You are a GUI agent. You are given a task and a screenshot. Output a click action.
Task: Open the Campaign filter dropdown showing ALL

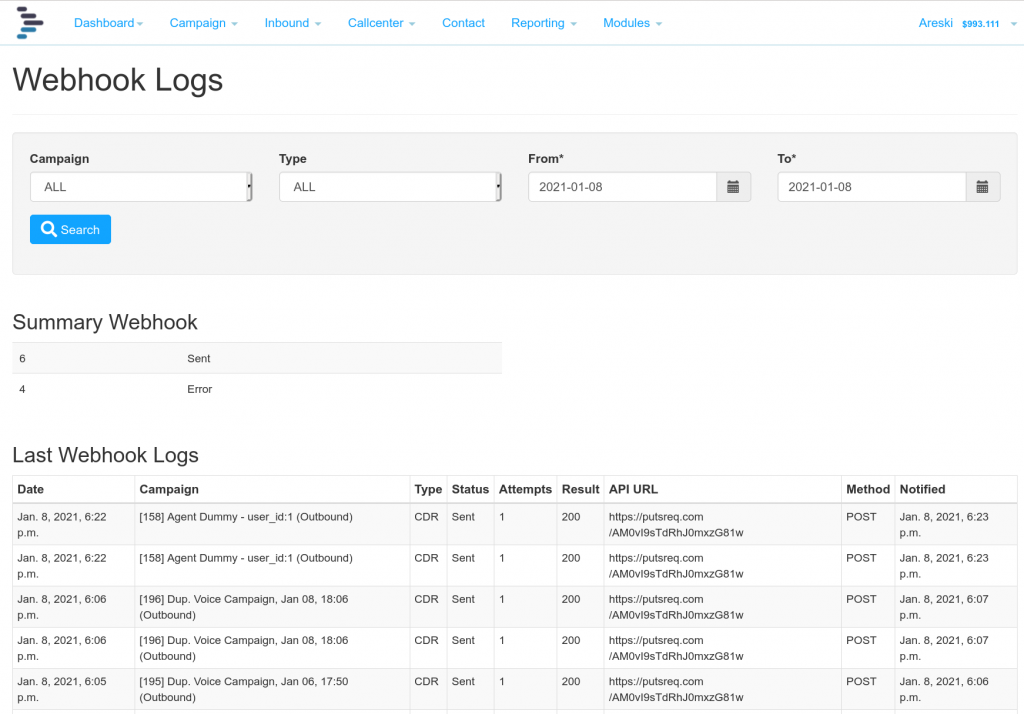(x=140, y=186)
